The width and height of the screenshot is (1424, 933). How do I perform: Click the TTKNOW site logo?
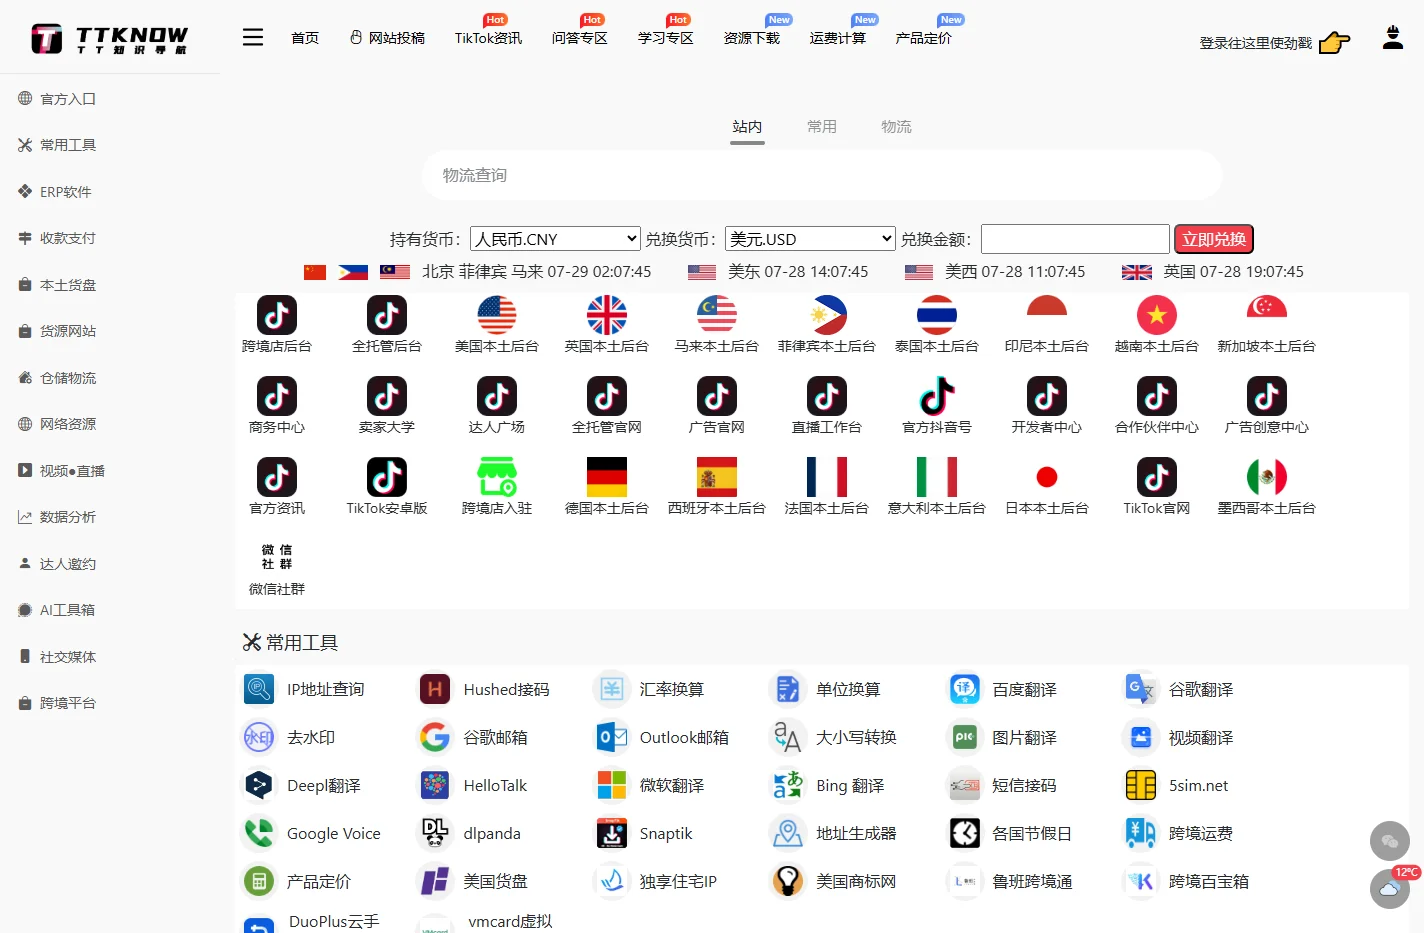pyautogui.click(x=110, y=38)
